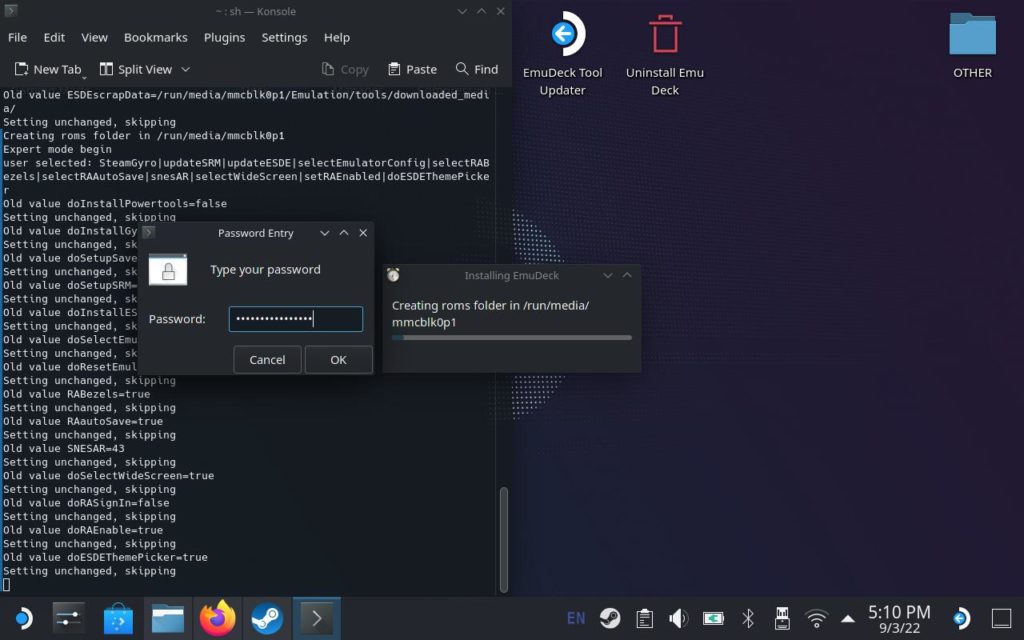Switch to Konsole taskbar entry
The height and width of the screenshot is (640, 1024).
pos(317,618)
